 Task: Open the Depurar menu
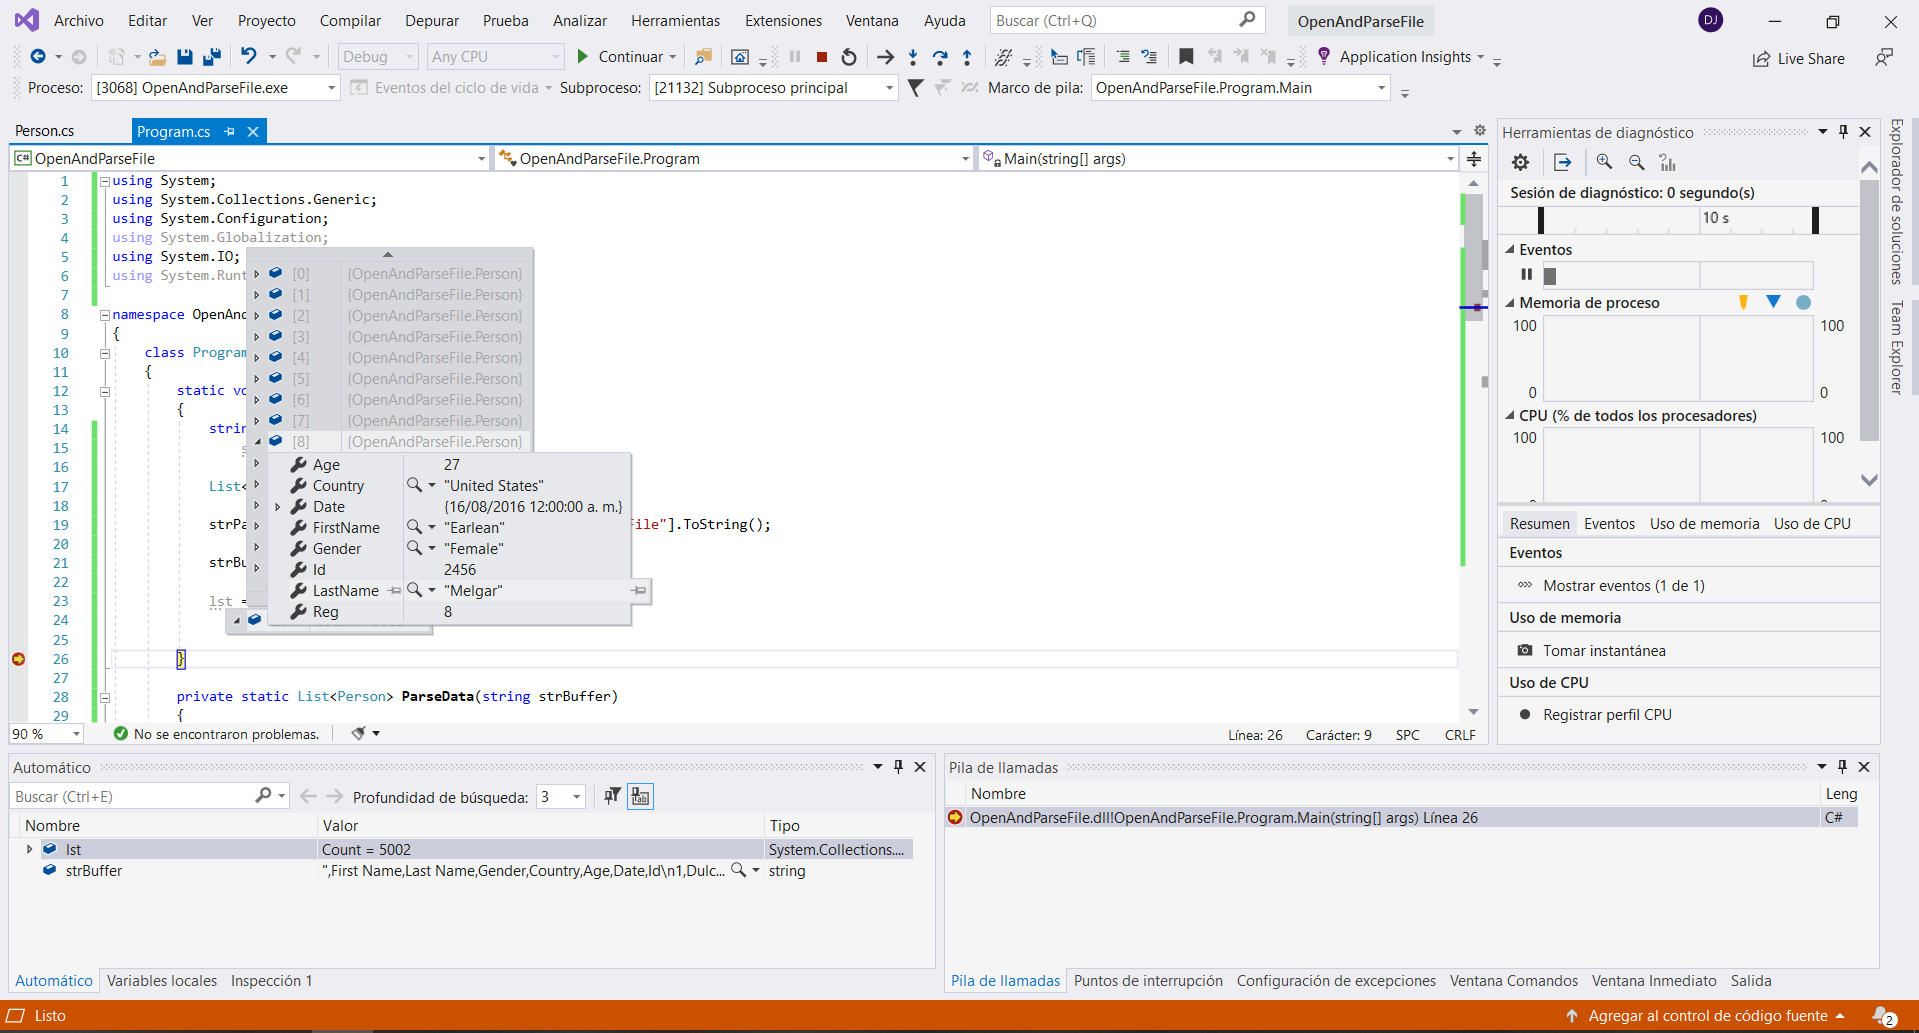[x=431, y=21]
